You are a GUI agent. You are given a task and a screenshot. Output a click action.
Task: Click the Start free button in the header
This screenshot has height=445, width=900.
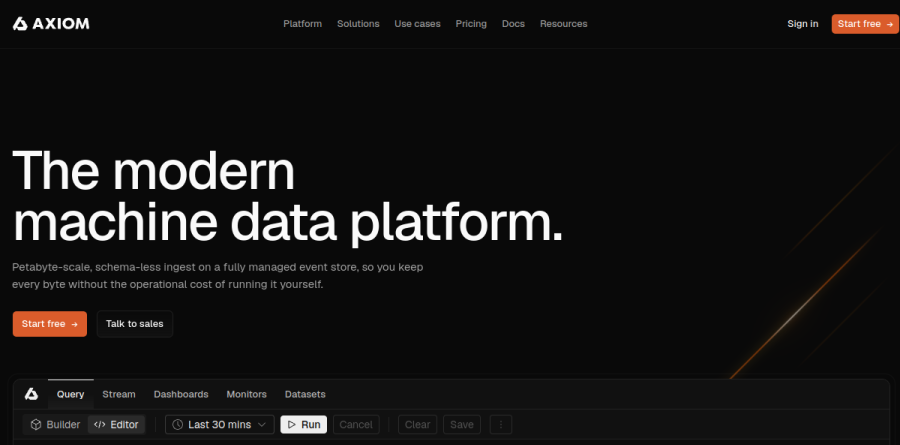(865, 24)
